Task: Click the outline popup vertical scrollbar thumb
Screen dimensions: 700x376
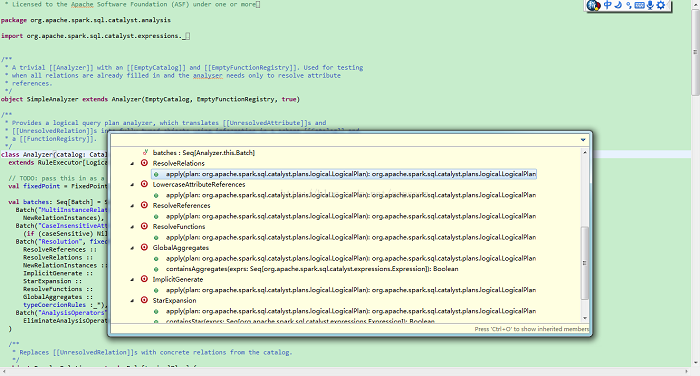Action: pos(585,263)
